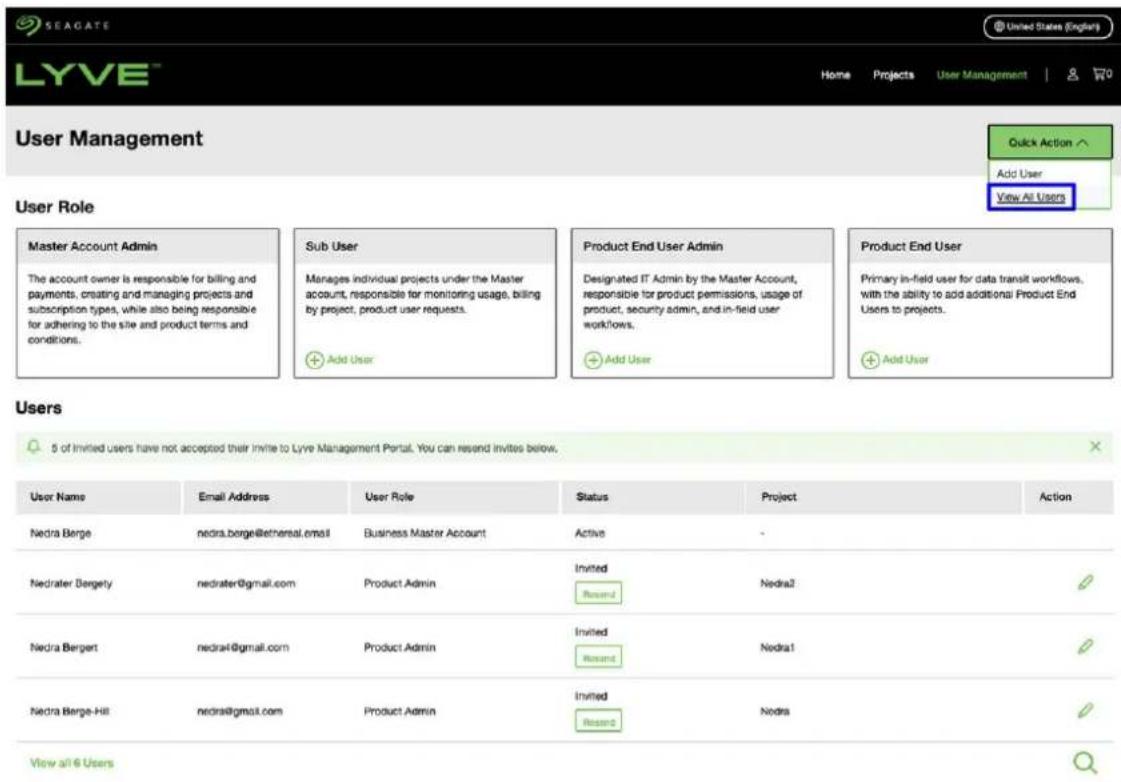Change United States (English) language selector
Viewport: 1121px width, 782px height.
click(x=1047, y=26)
